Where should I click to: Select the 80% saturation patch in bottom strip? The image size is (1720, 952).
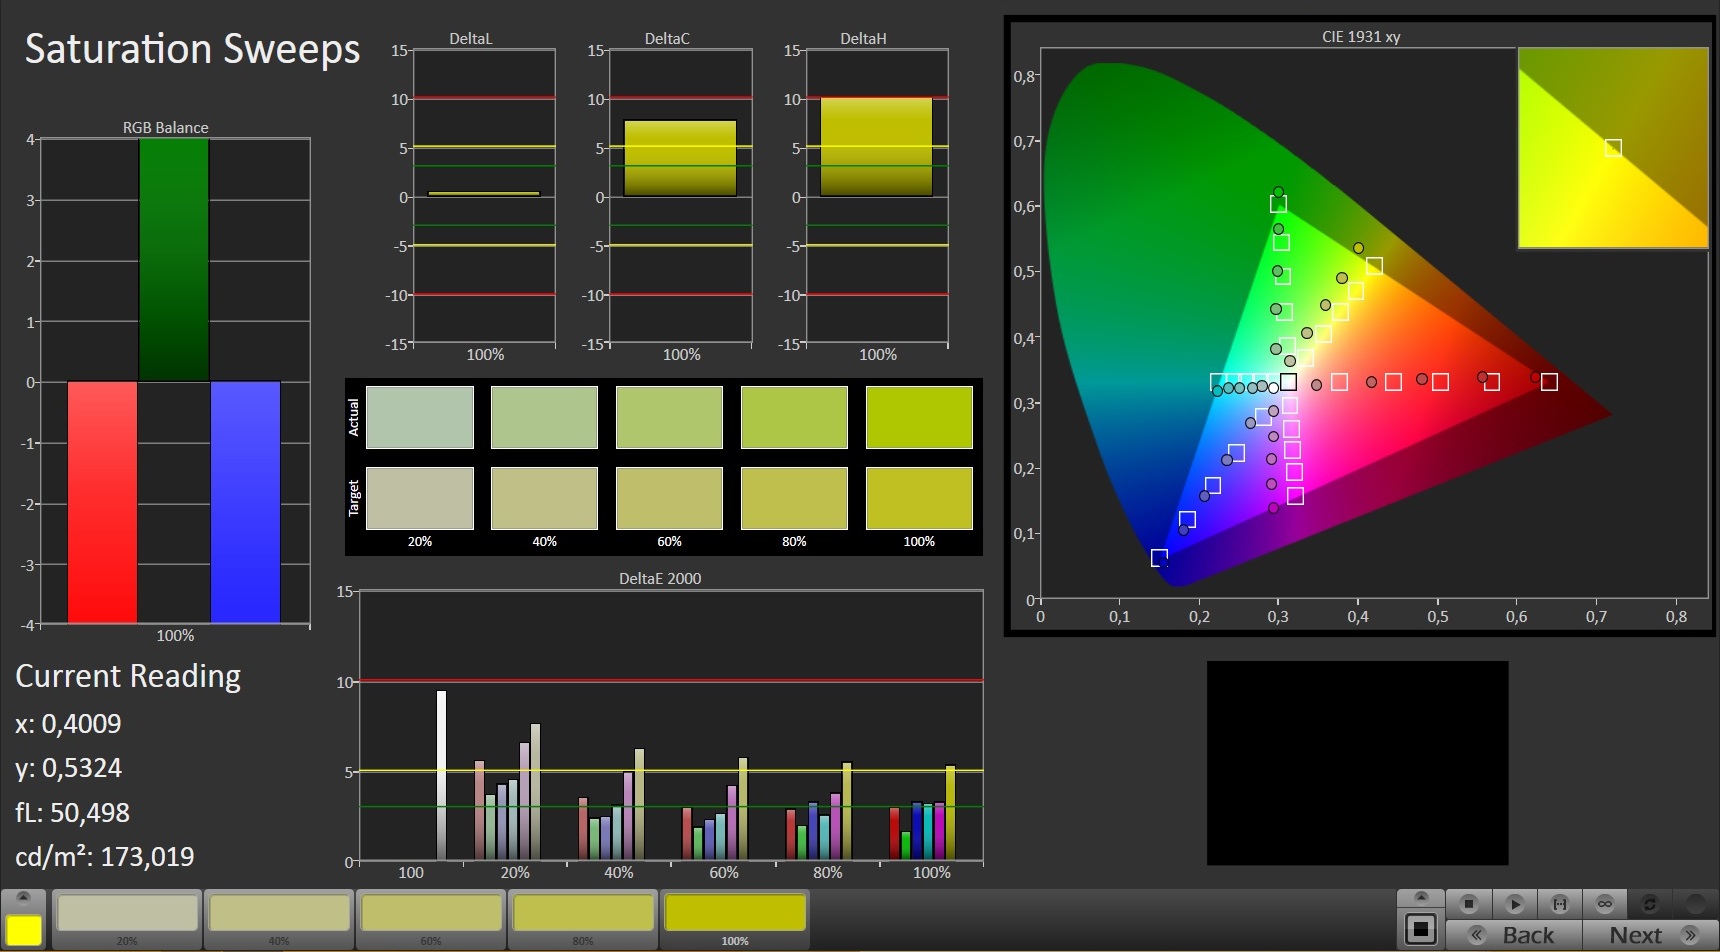[583, 920]
